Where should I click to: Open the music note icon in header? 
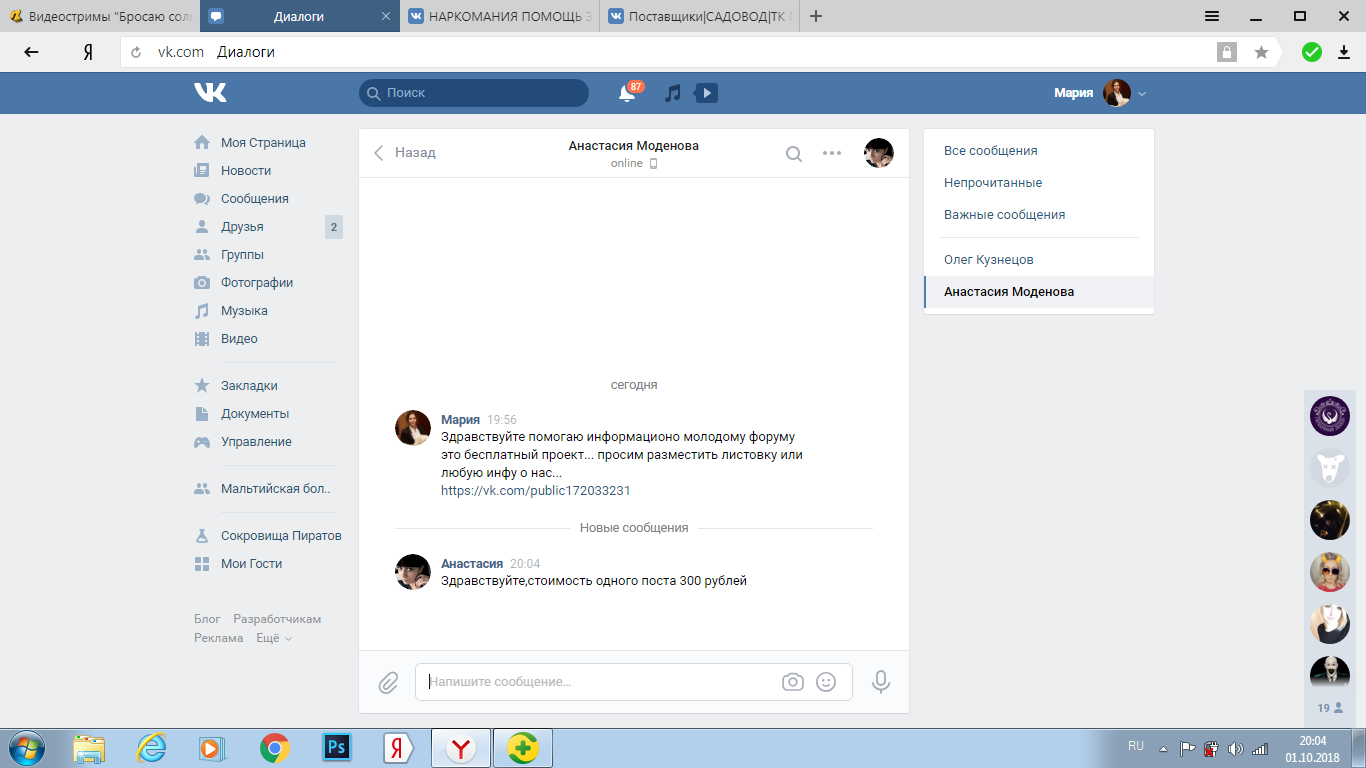[x=673, y=93]
